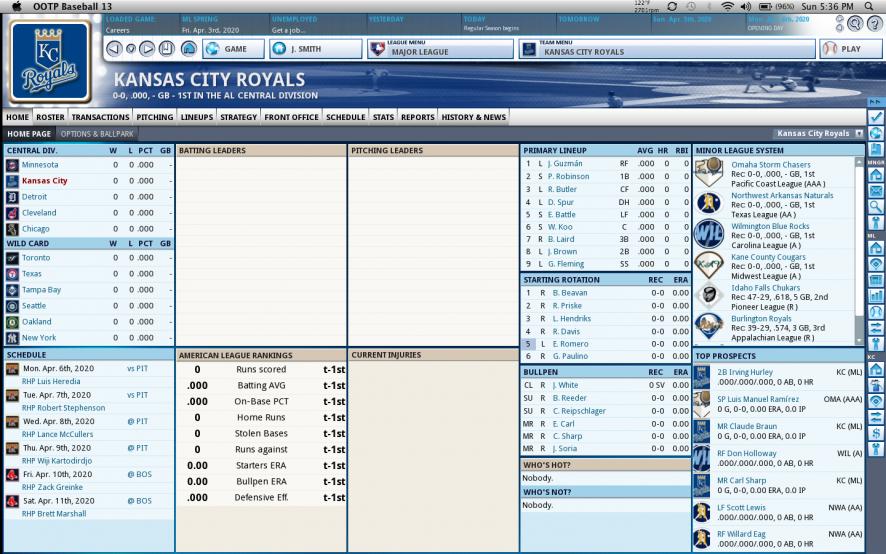Image resolution: width=886 pixels, height=554 pixels.
Task: Click the round home icon in the top toolbar
Action: tap(189, 49)
